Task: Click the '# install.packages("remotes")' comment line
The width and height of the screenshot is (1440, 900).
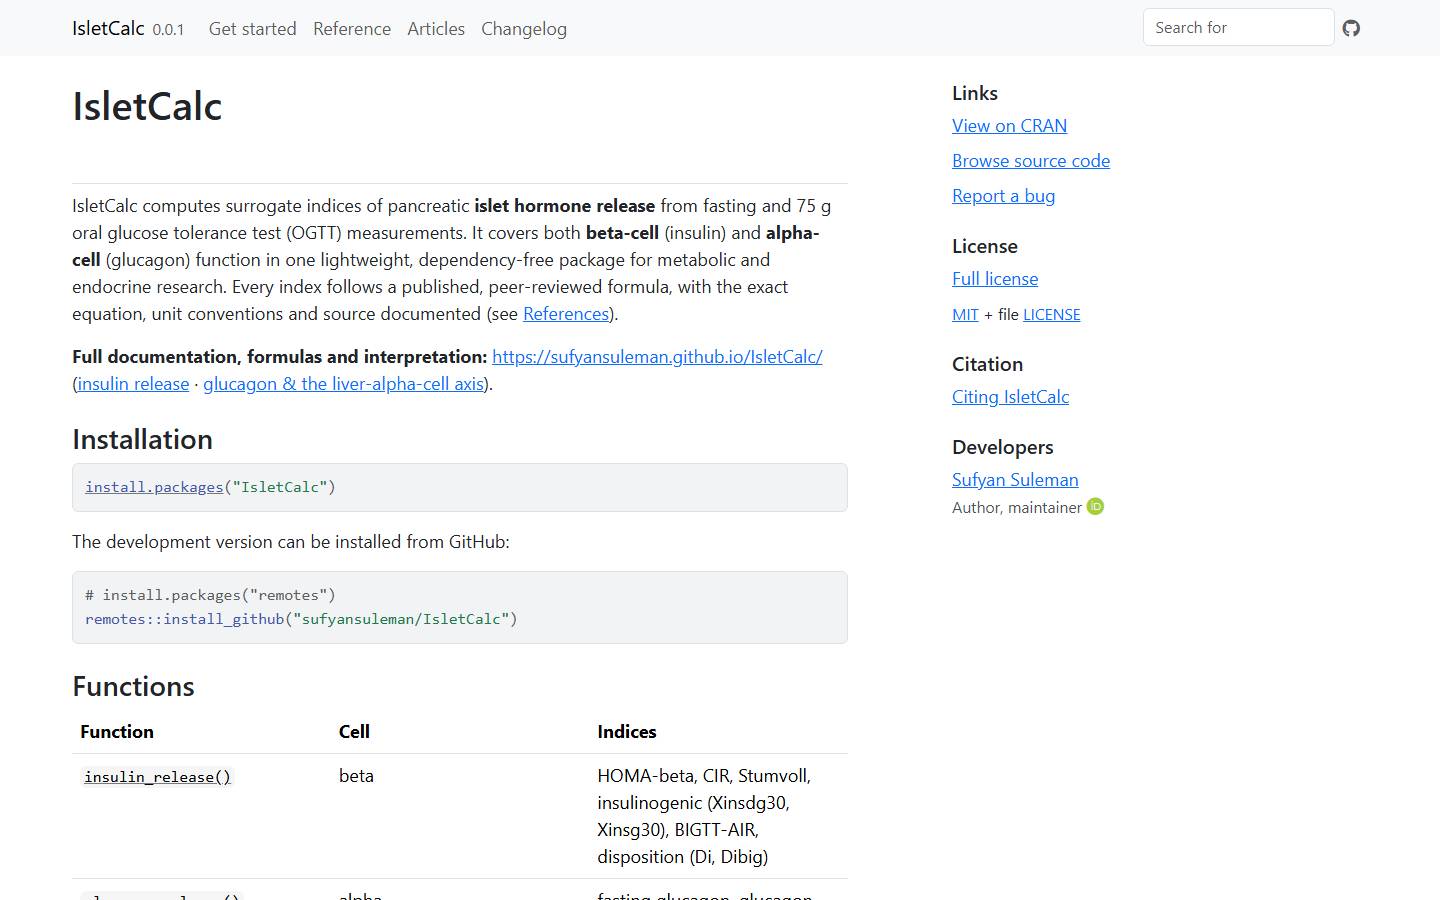Action: pyautogui.click(x=210, y=595)
